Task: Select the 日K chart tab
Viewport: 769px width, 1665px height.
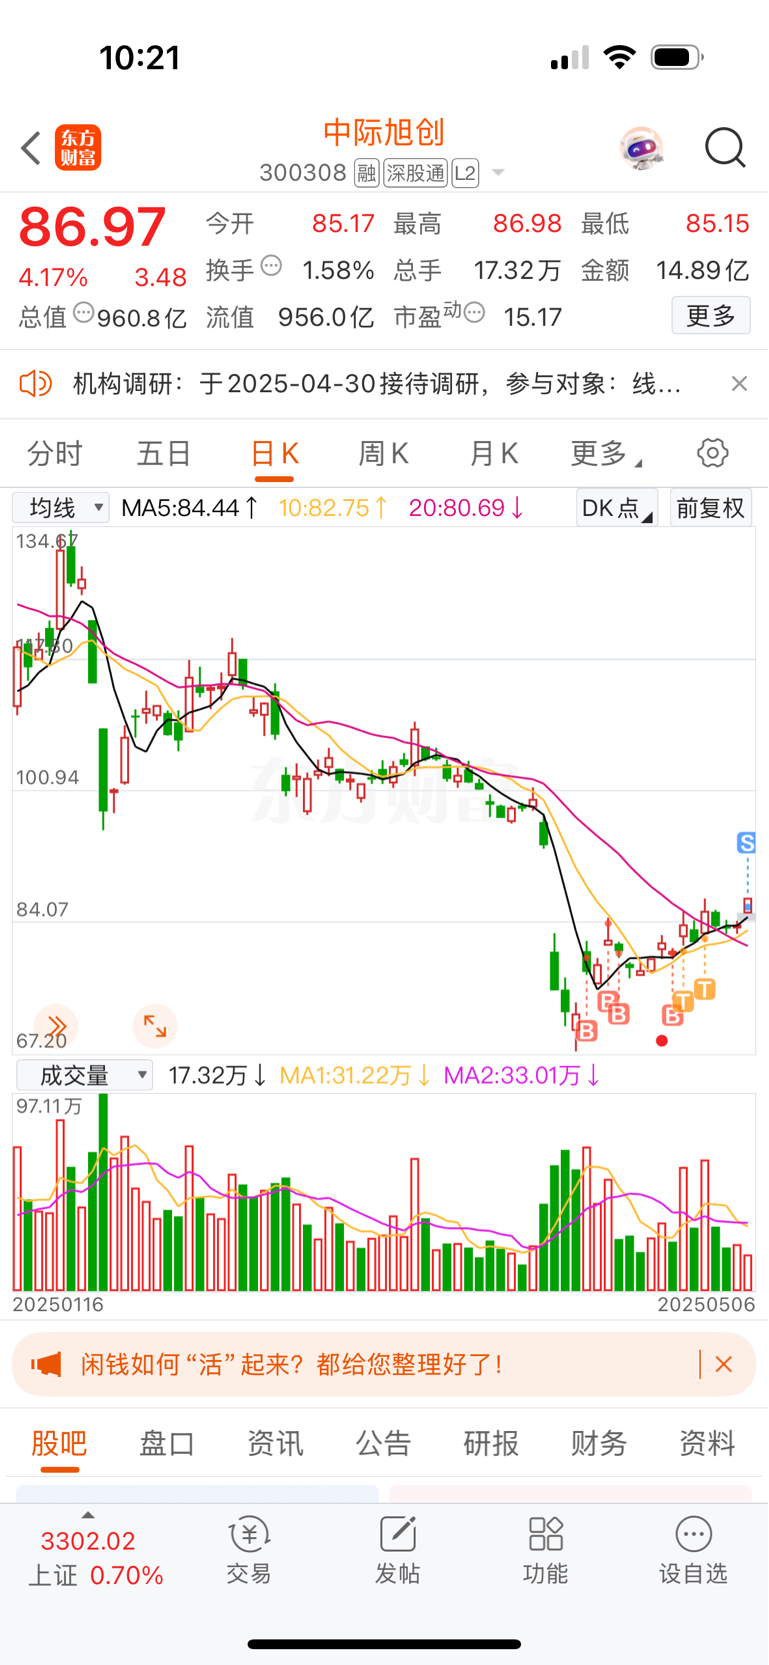Action: coord(274,454)
